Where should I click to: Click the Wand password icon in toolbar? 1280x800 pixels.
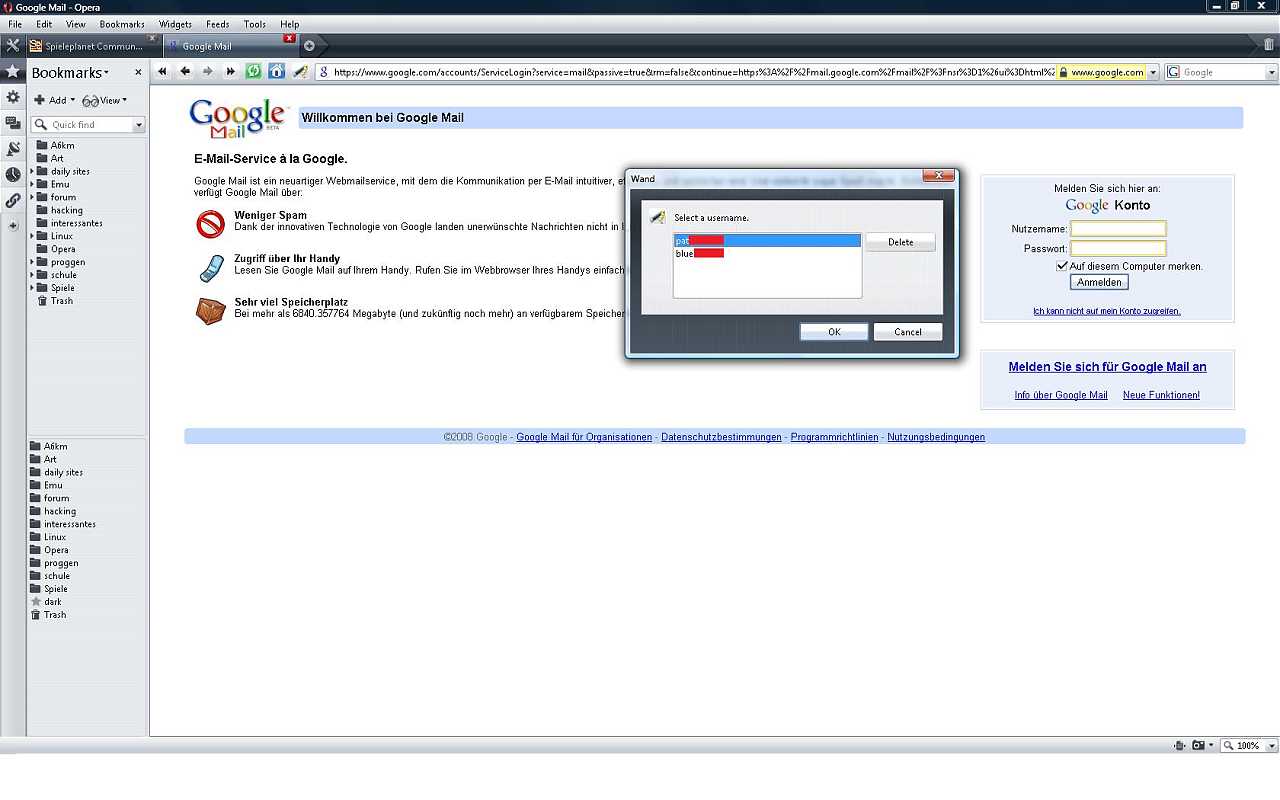[300, 72]
